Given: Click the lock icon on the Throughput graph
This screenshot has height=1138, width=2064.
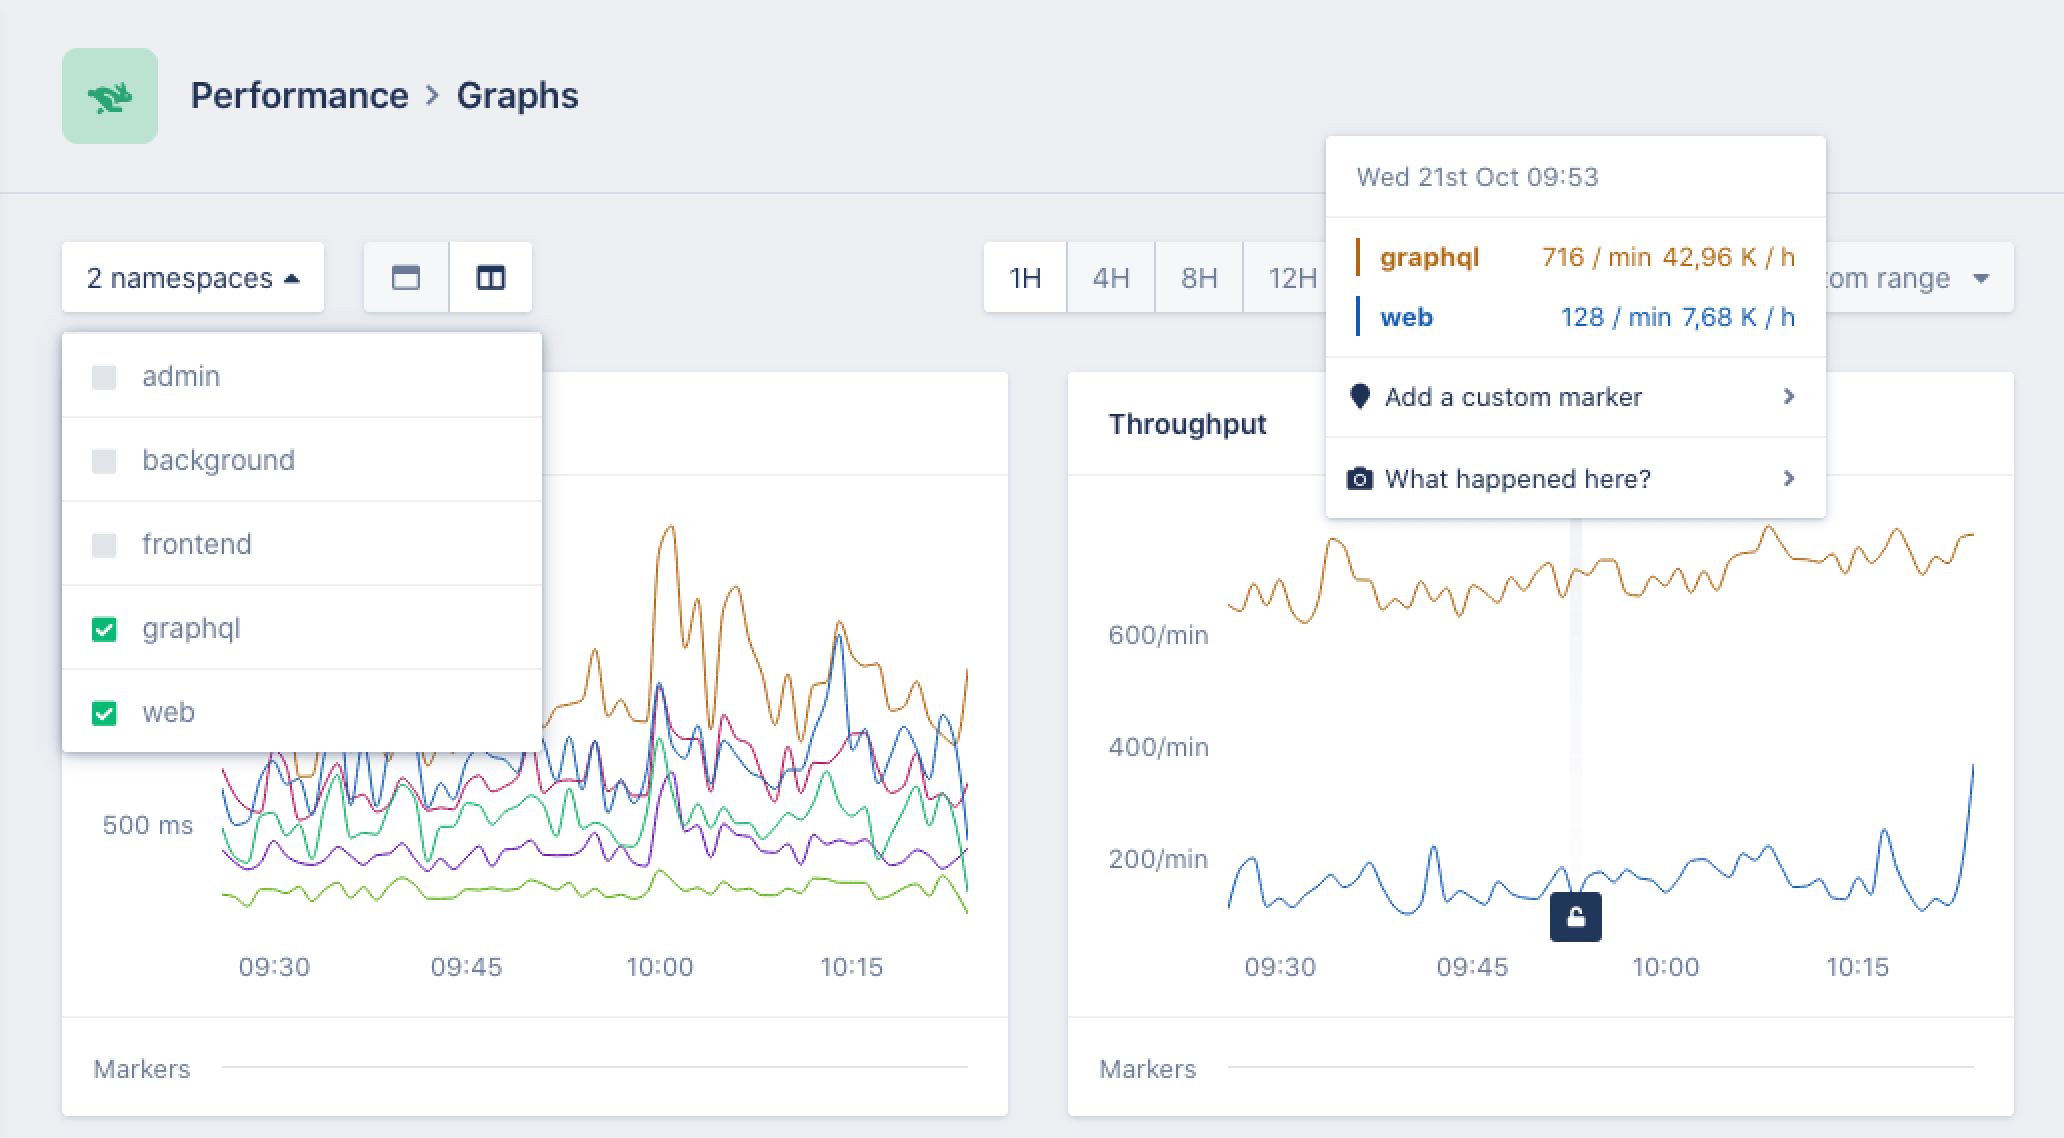Looking at the screenshot, I should [x=1574, y=916].
